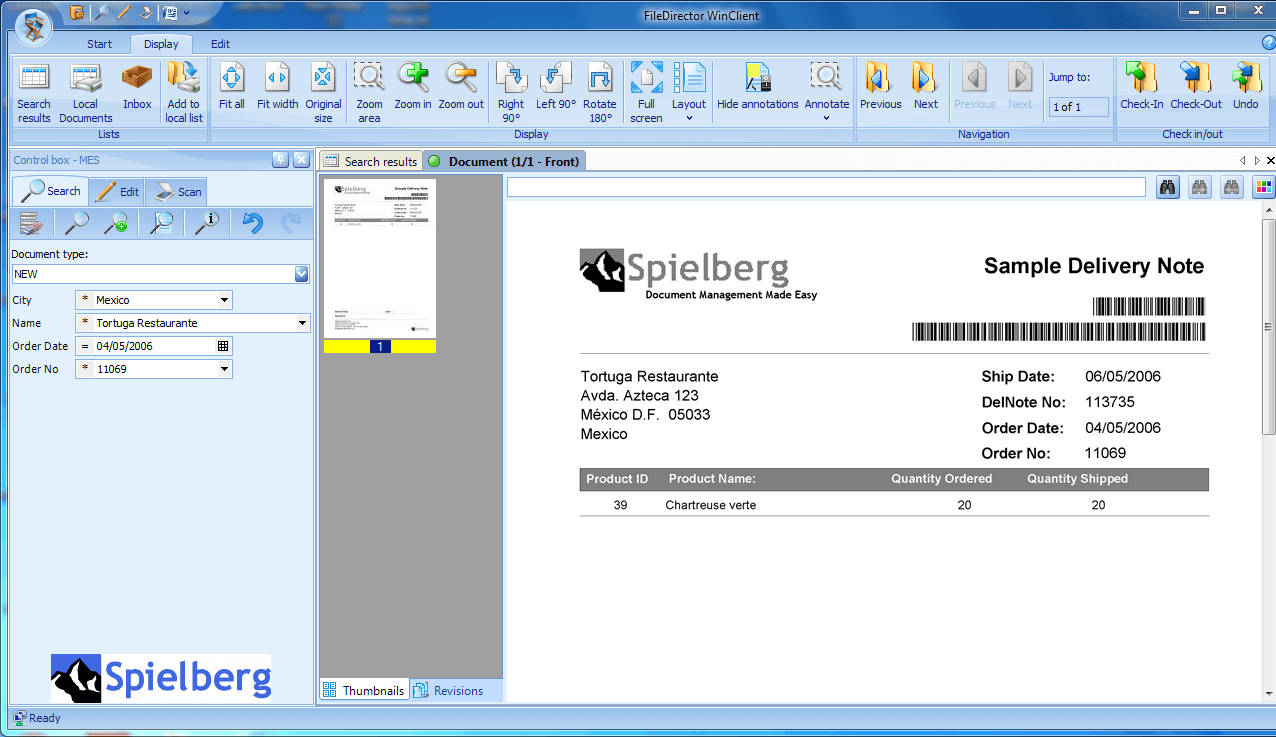The width and height of the screenshot is (1276, 737).
Task: Rotate document Right 90°
Action: 511,92
